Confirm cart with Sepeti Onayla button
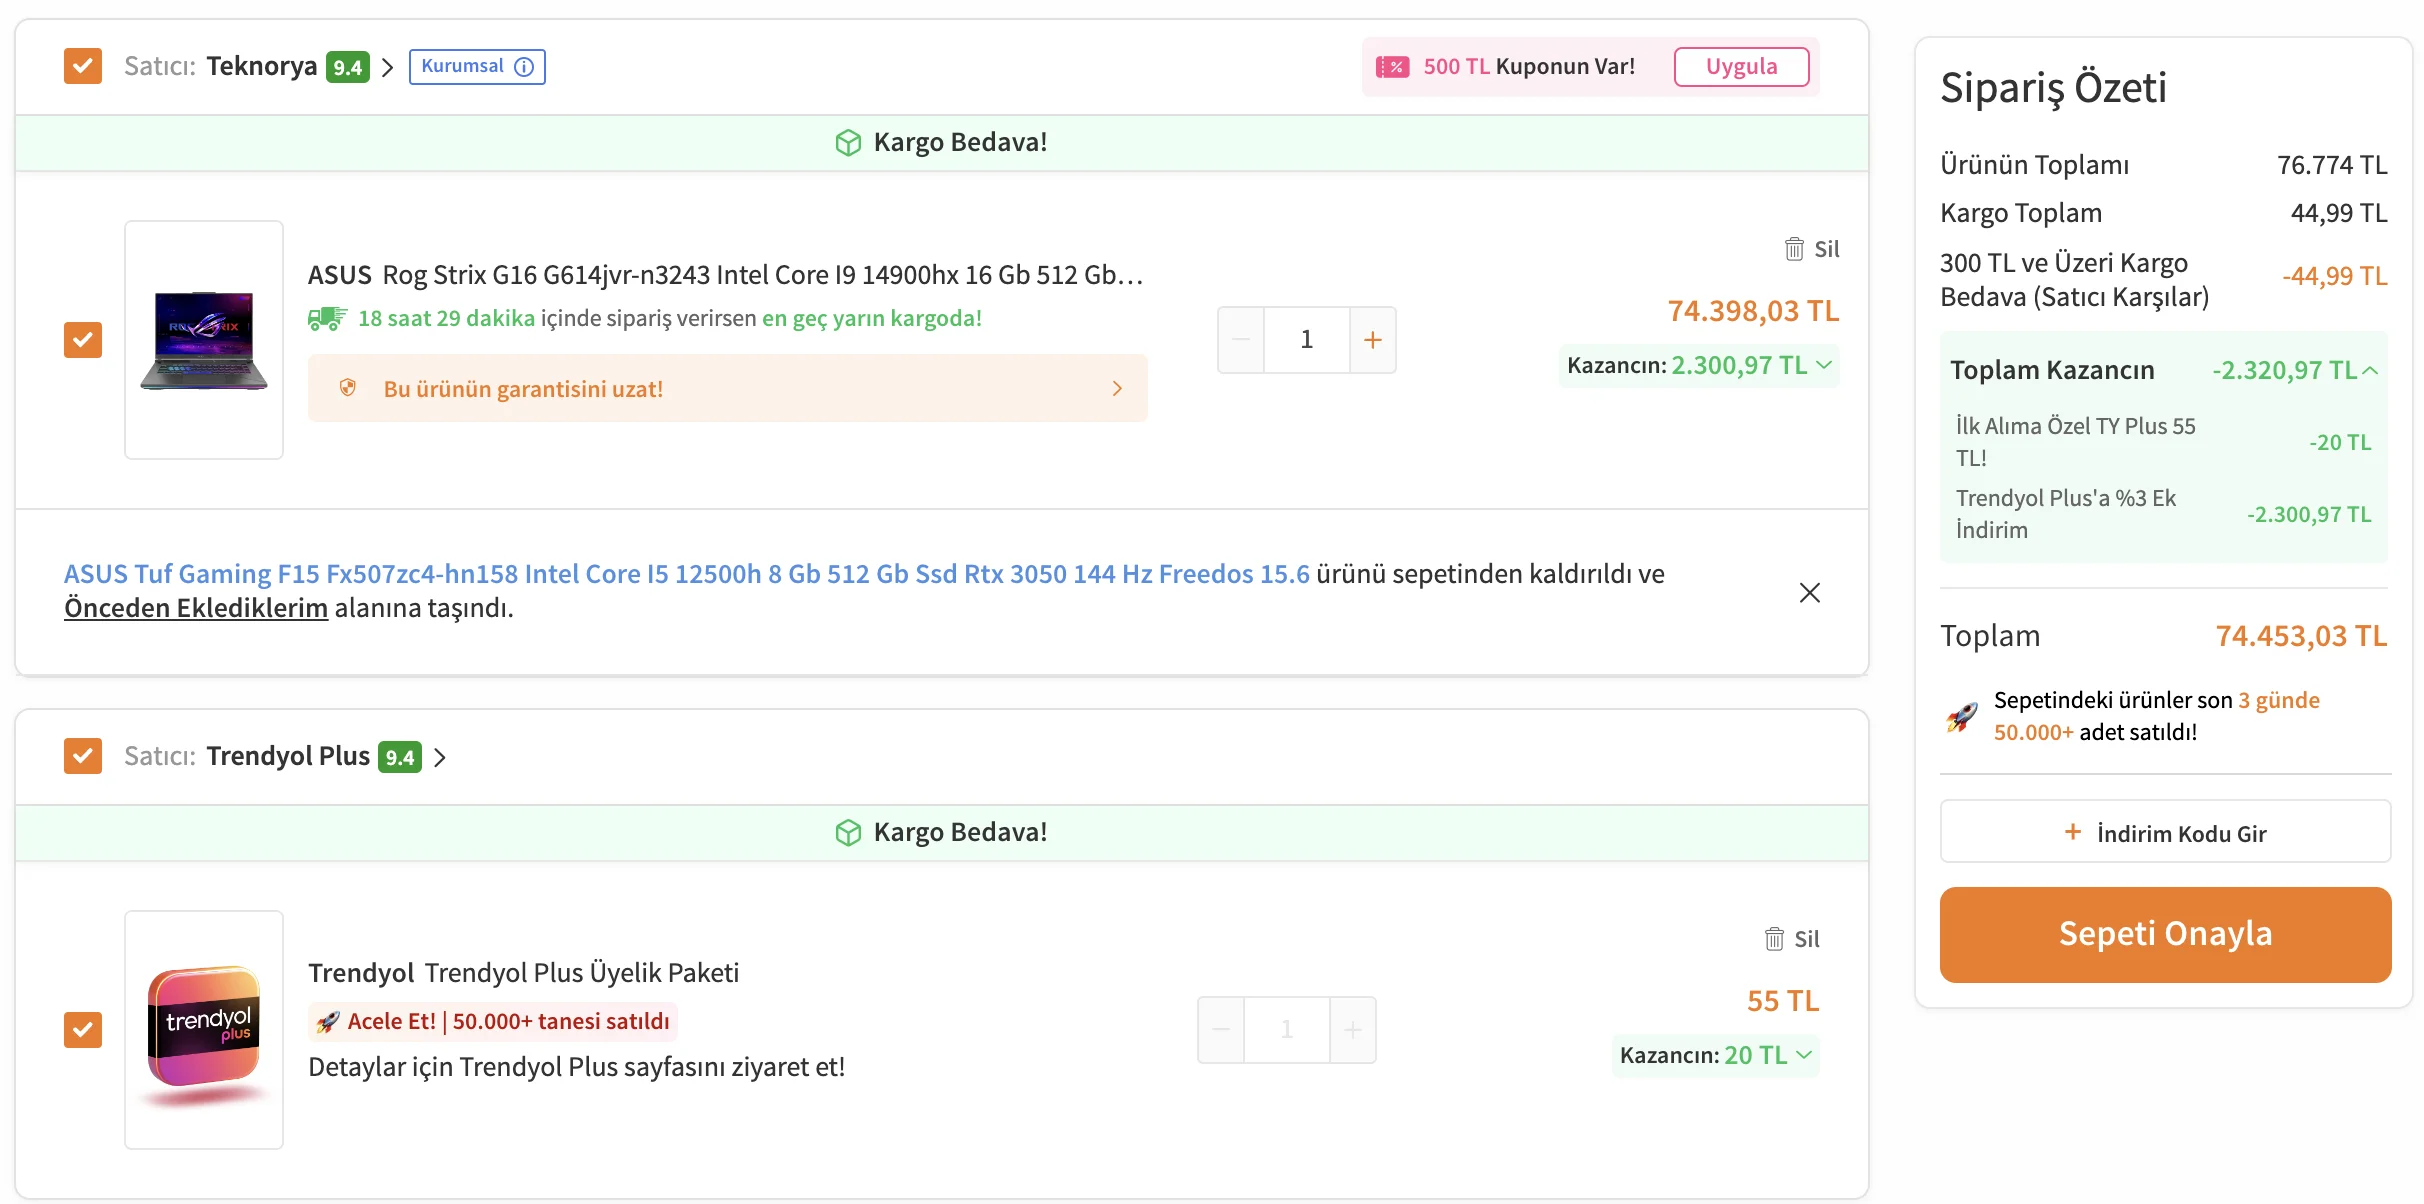This screenshot has width=2424, height=1204. pos(2165,934)
